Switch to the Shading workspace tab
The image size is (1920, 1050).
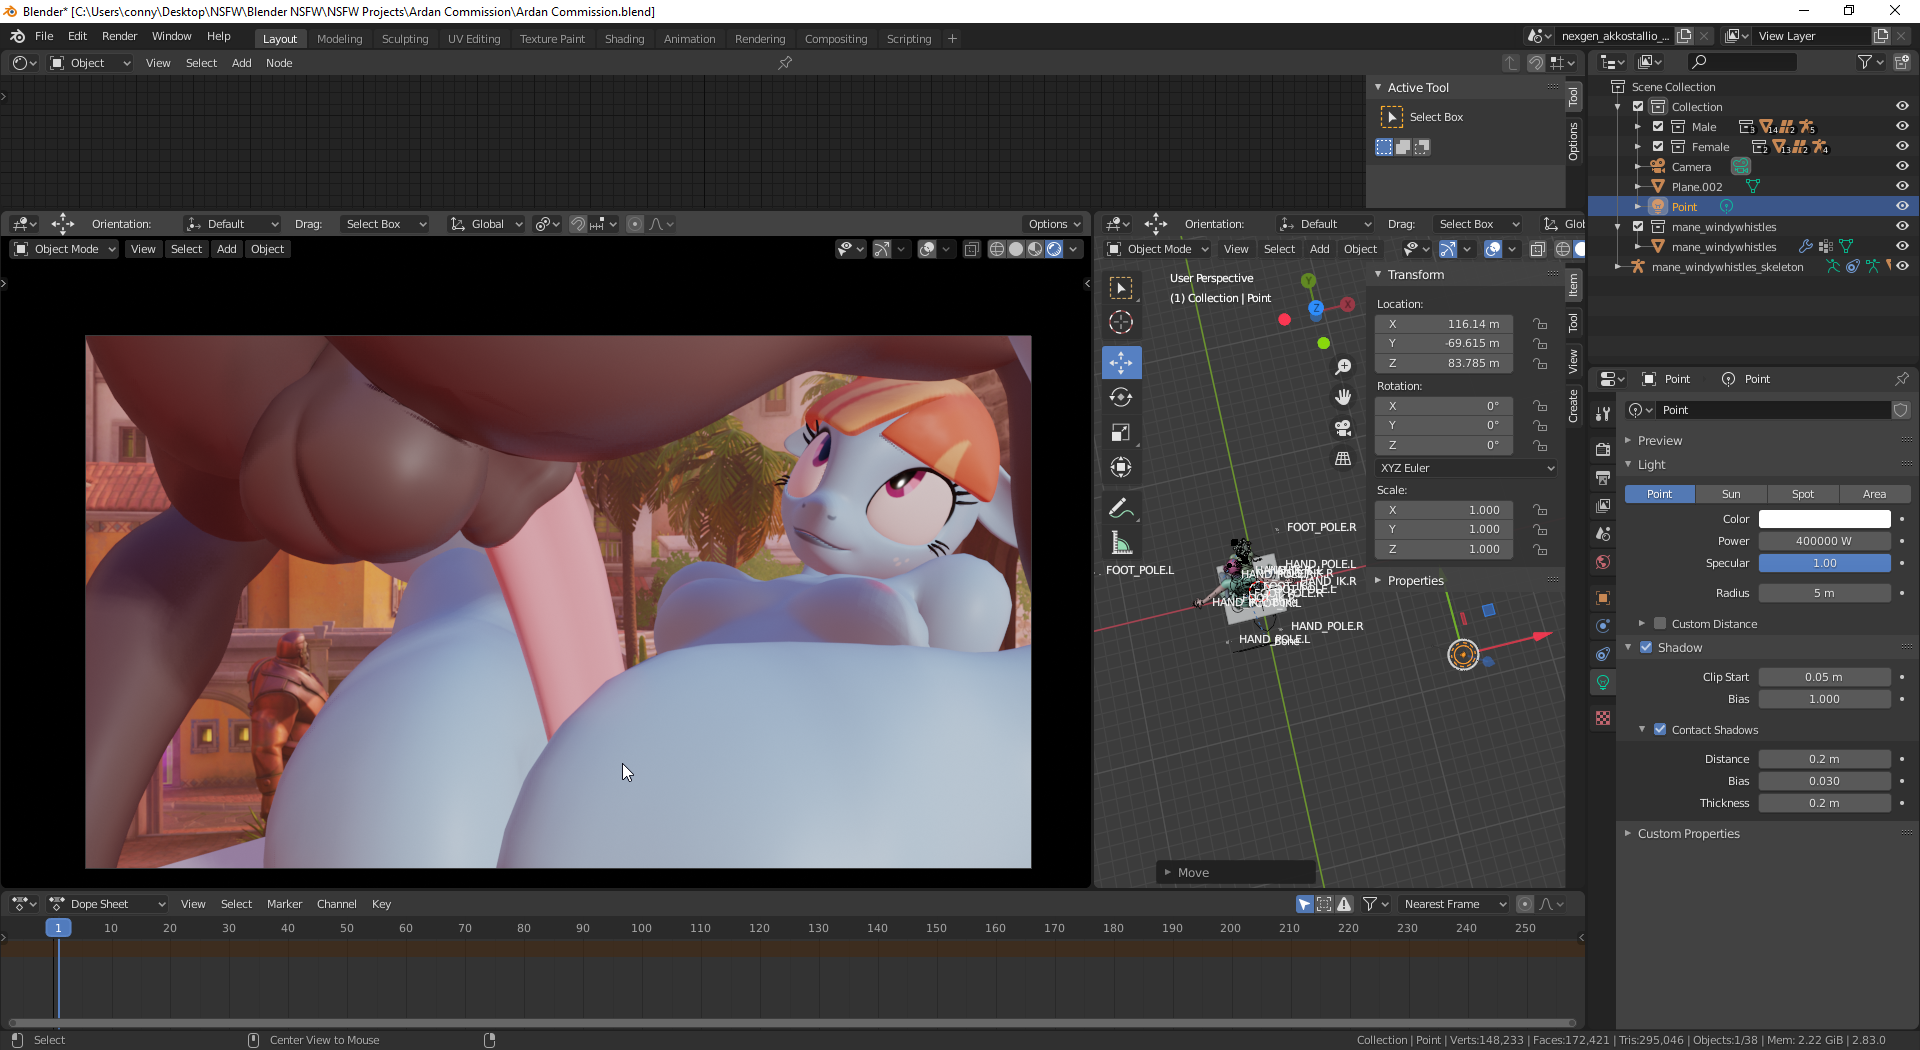click(x=624, y=39)
